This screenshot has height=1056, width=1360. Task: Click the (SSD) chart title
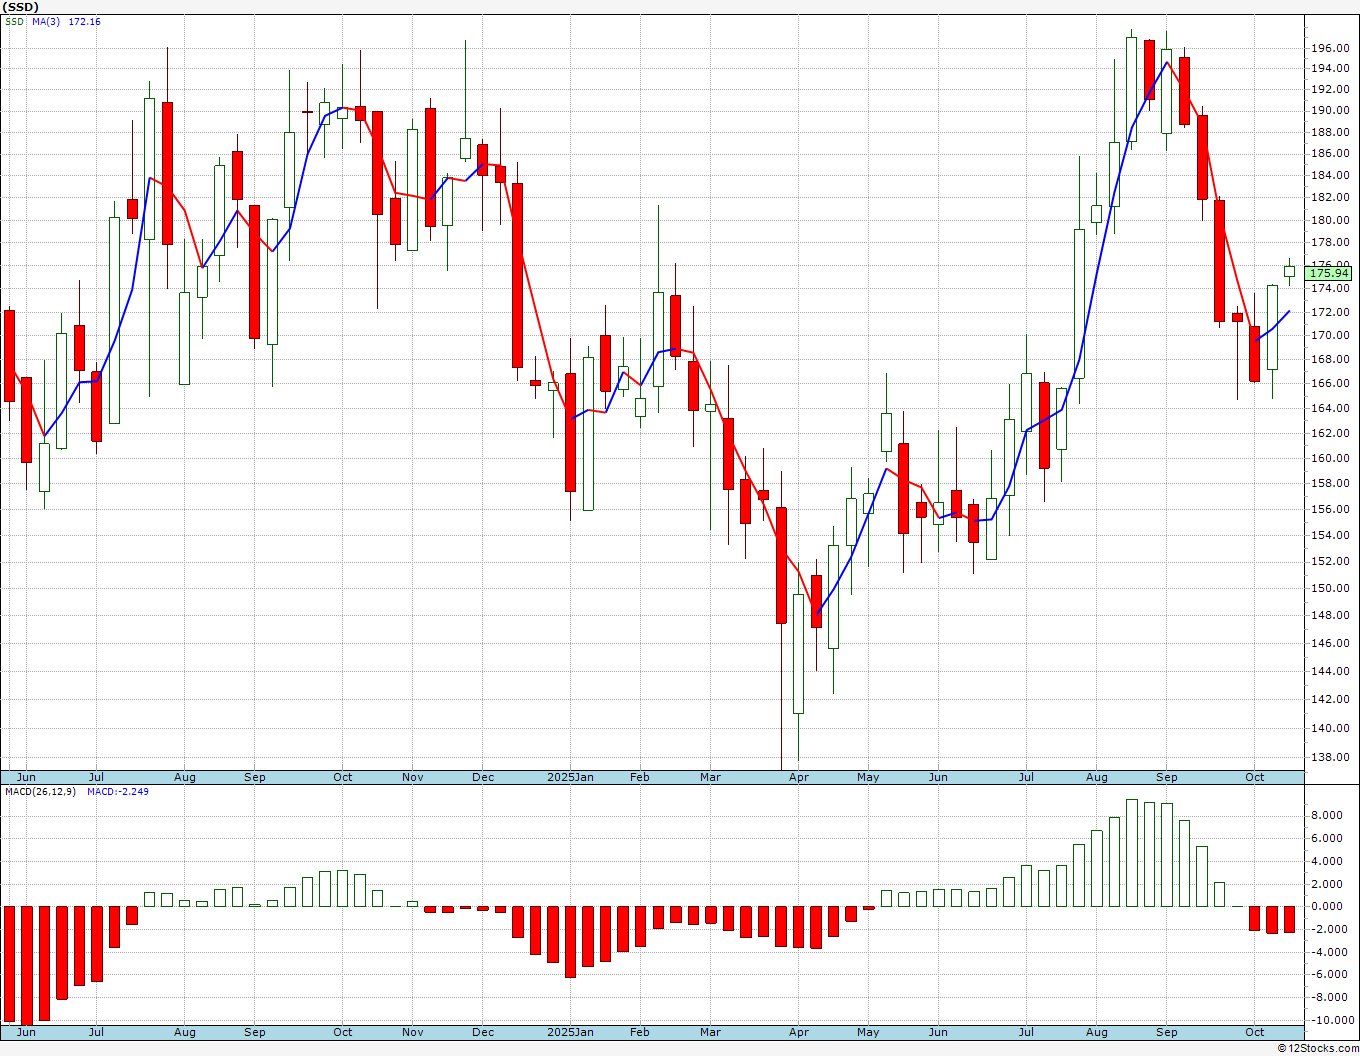click(x=21, y=7)
